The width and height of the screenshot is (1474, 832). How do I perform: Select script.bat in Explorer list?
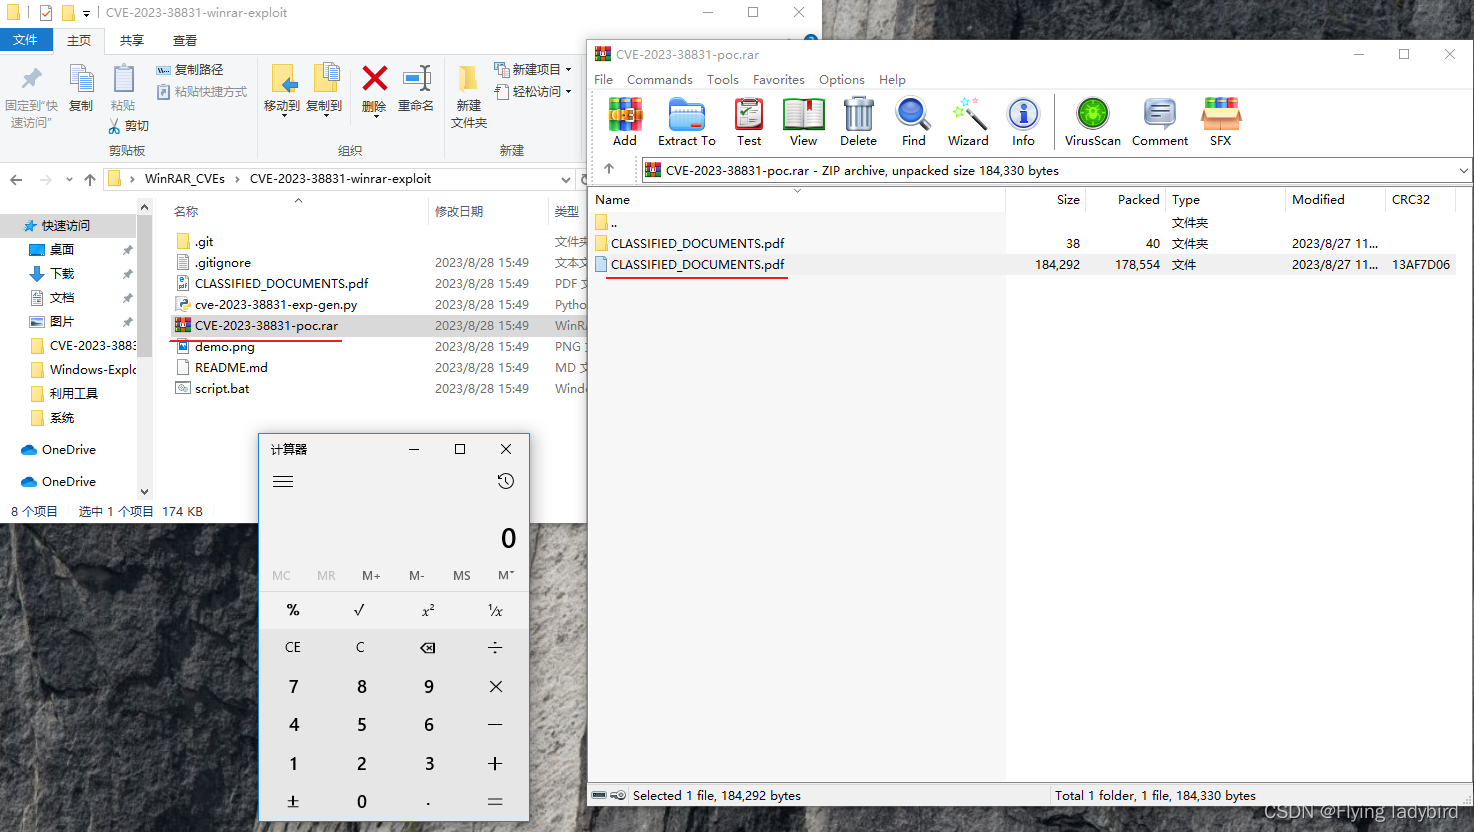click(x=222, y=389)
